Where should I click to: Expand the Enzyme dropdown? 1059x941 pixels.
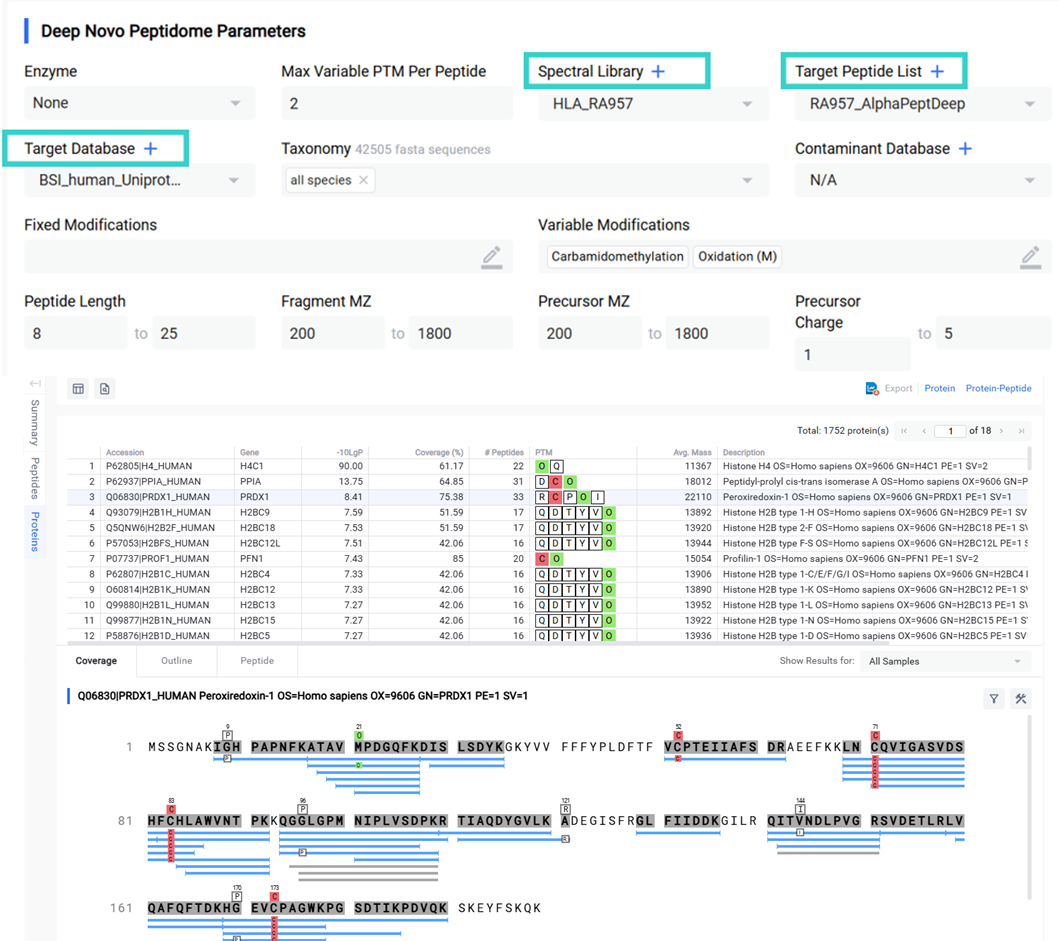coord(235,103)
